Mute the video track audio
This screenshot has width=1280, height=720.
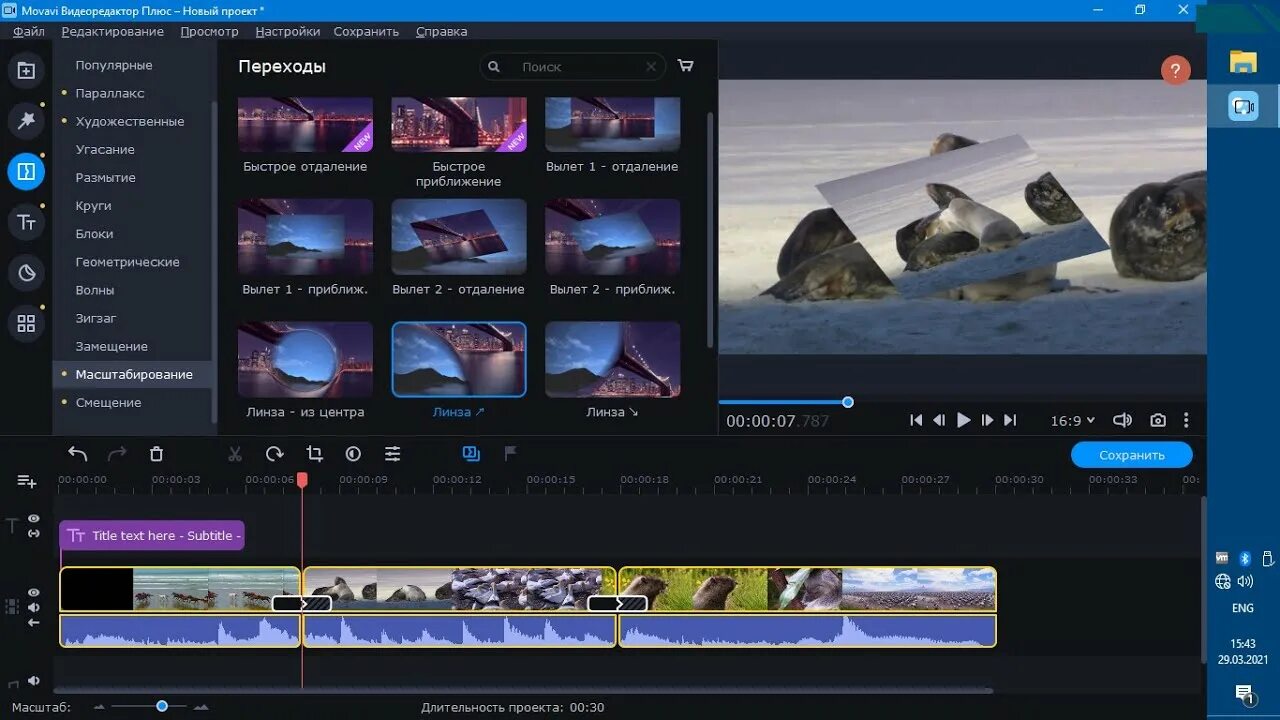tap(34, 607)
